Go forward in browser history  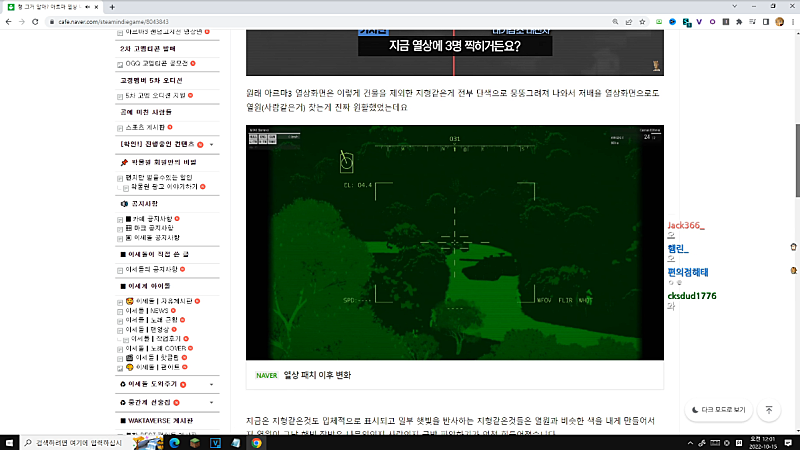pos(21,22)
